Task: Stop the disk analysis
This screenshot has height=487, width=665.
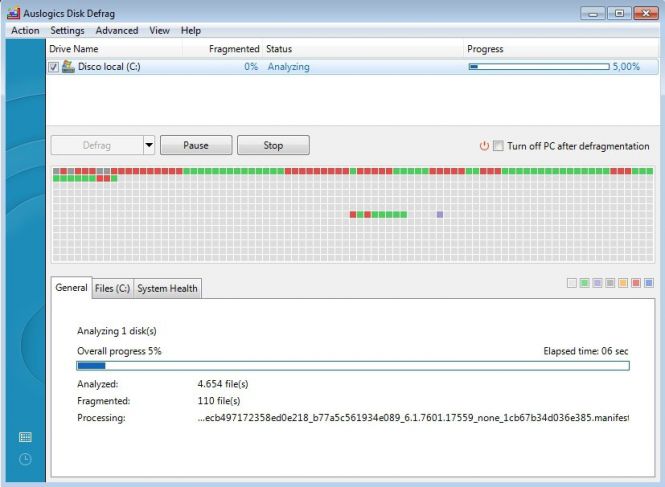Action: [273, 145]
